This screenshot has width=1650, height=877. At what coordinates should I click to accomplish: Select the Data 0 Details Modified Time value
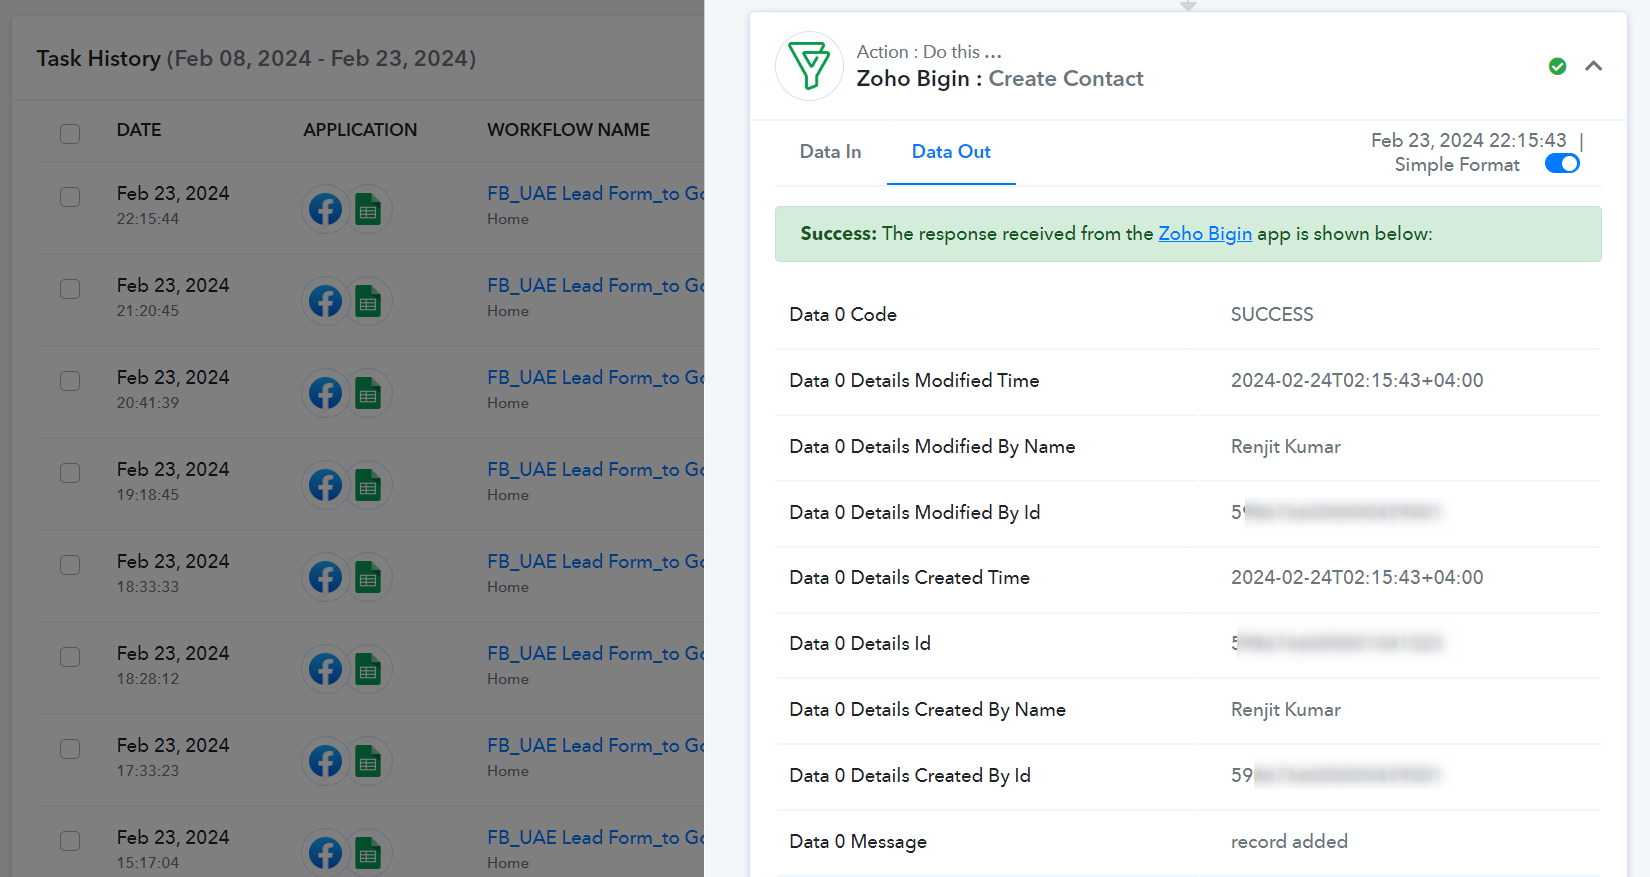1357,381
